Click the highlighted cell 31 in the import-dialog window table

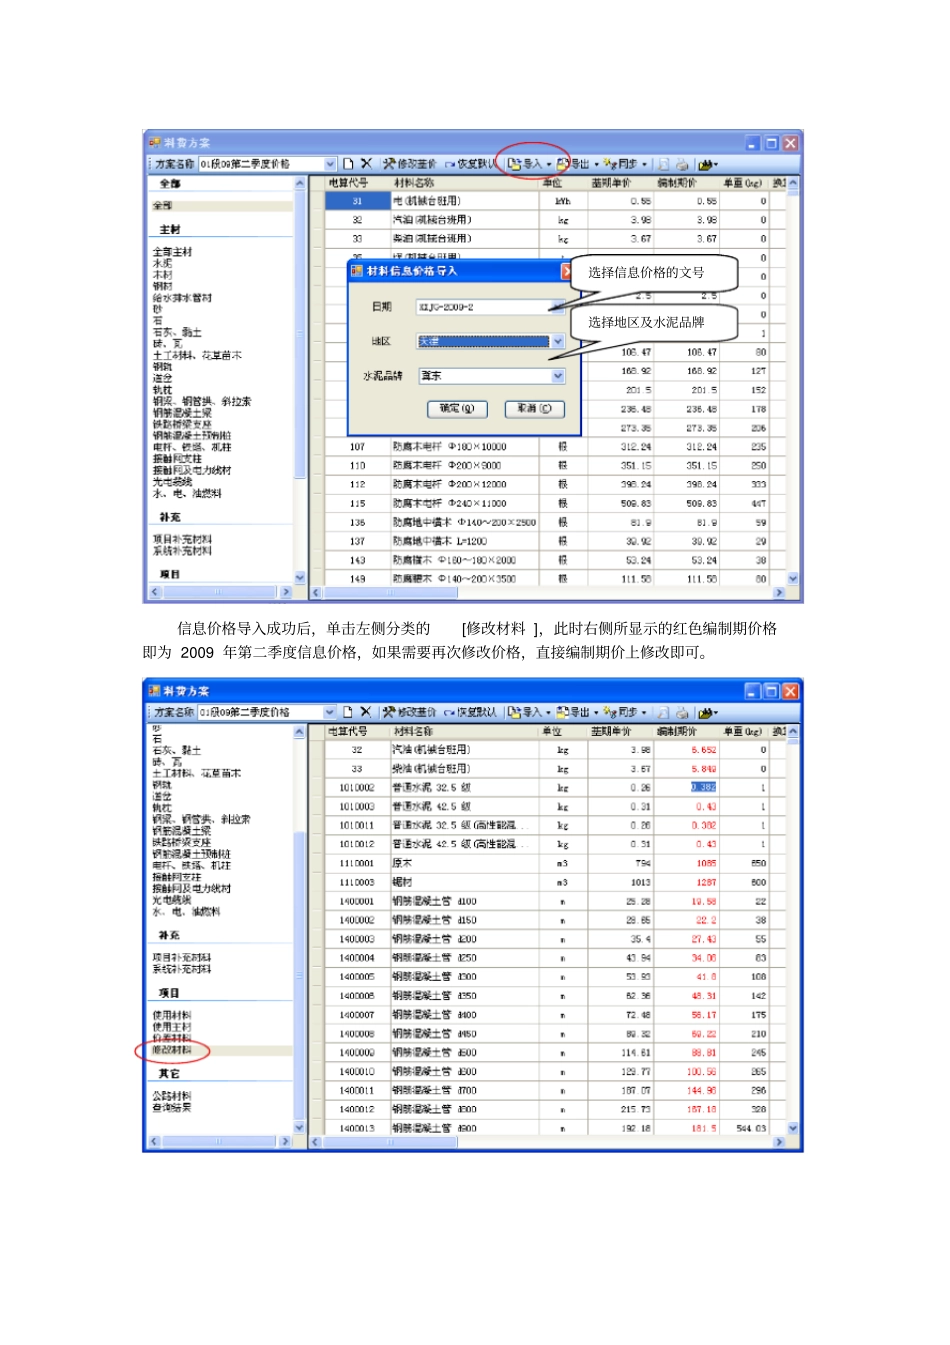point(357,201)
